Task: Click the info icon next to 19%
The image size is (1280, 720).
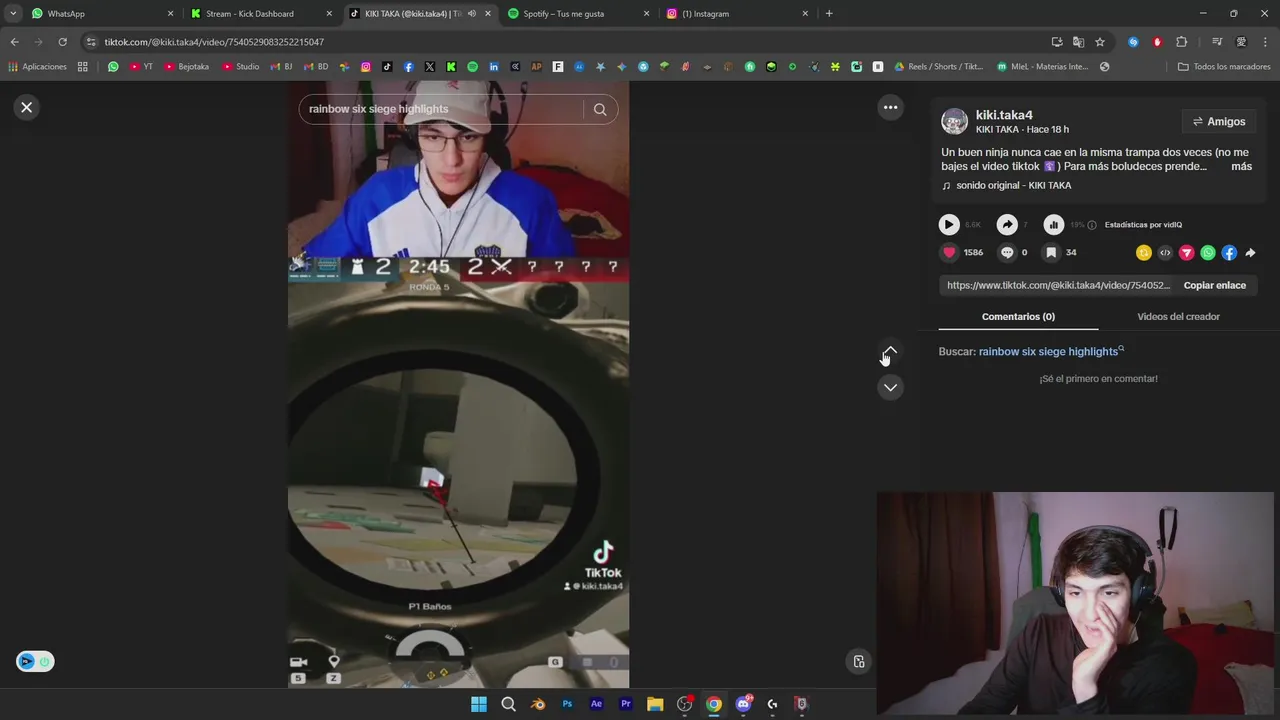Action: (x=1092, y=225)
